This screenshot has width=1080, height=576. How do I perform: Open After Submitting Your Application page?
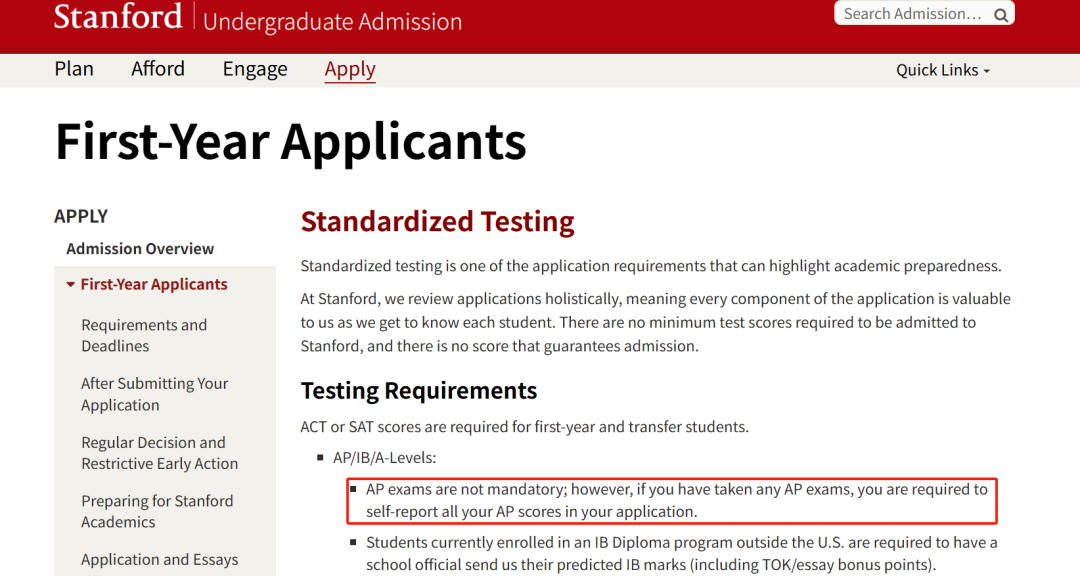(154, 394)
